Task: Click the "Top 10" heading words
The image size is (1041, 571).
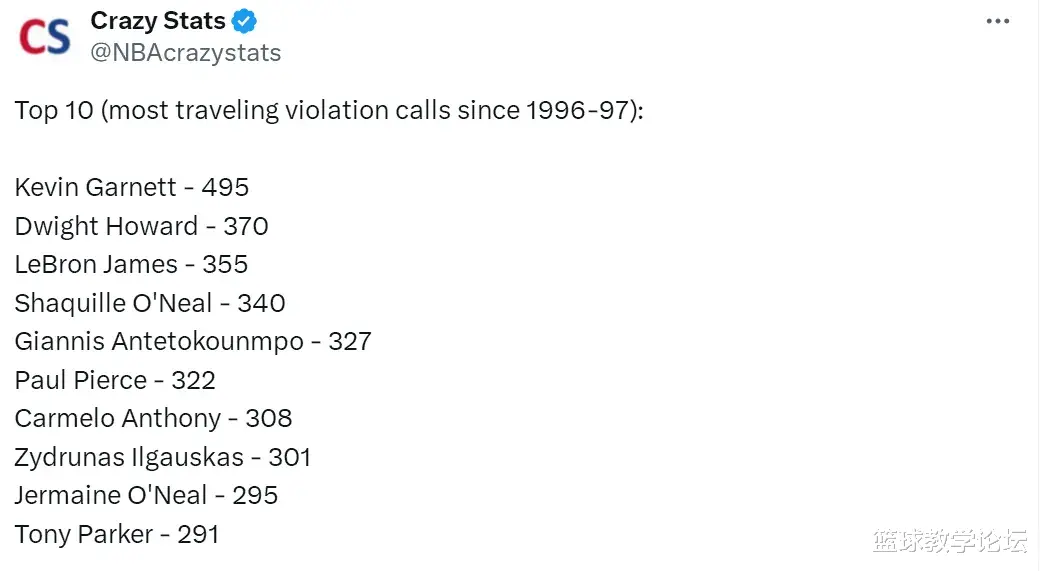Action: (x=53, y=110)
